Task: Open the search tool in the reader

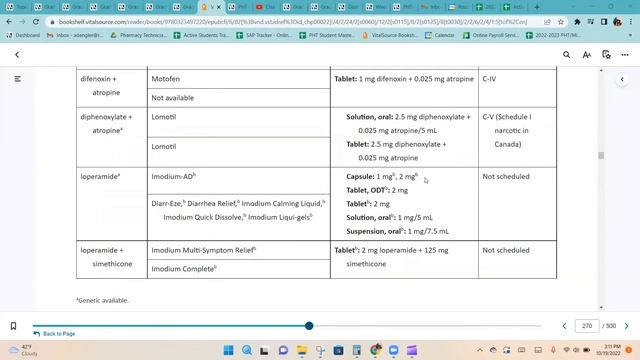Action: coord(567,55)
